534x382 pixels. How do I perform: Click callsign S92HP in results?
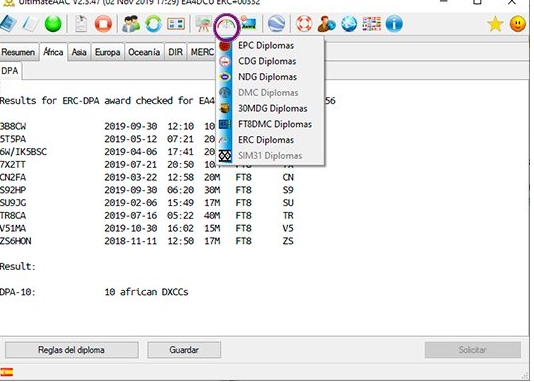(13, 190)
